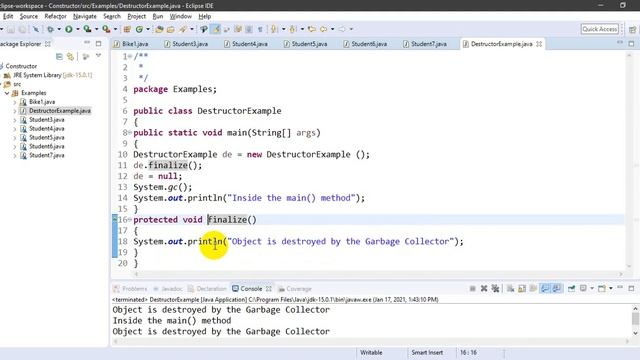Toggle Link with Editor in Package Explorer
640x360 pixels.
(71, 56)
